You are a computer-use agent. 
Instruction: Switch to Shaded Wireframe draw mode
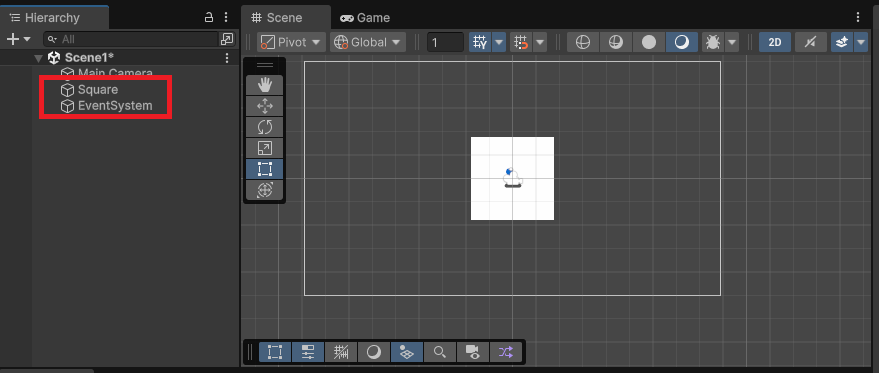pyautogui.click(x=616, y=42)
